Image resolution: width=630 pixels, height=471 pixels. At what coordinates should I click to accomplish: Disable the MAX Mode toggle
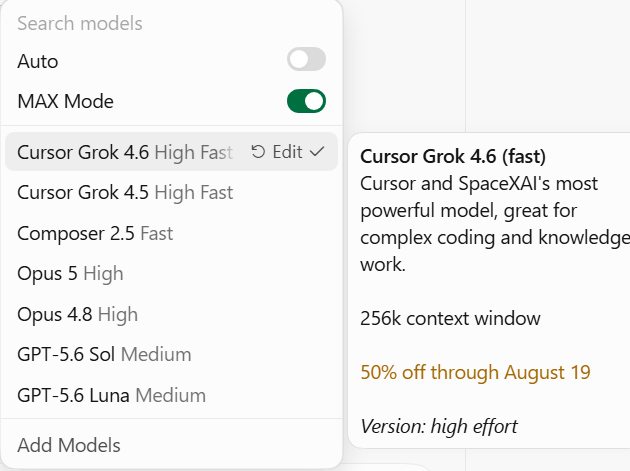306,101
